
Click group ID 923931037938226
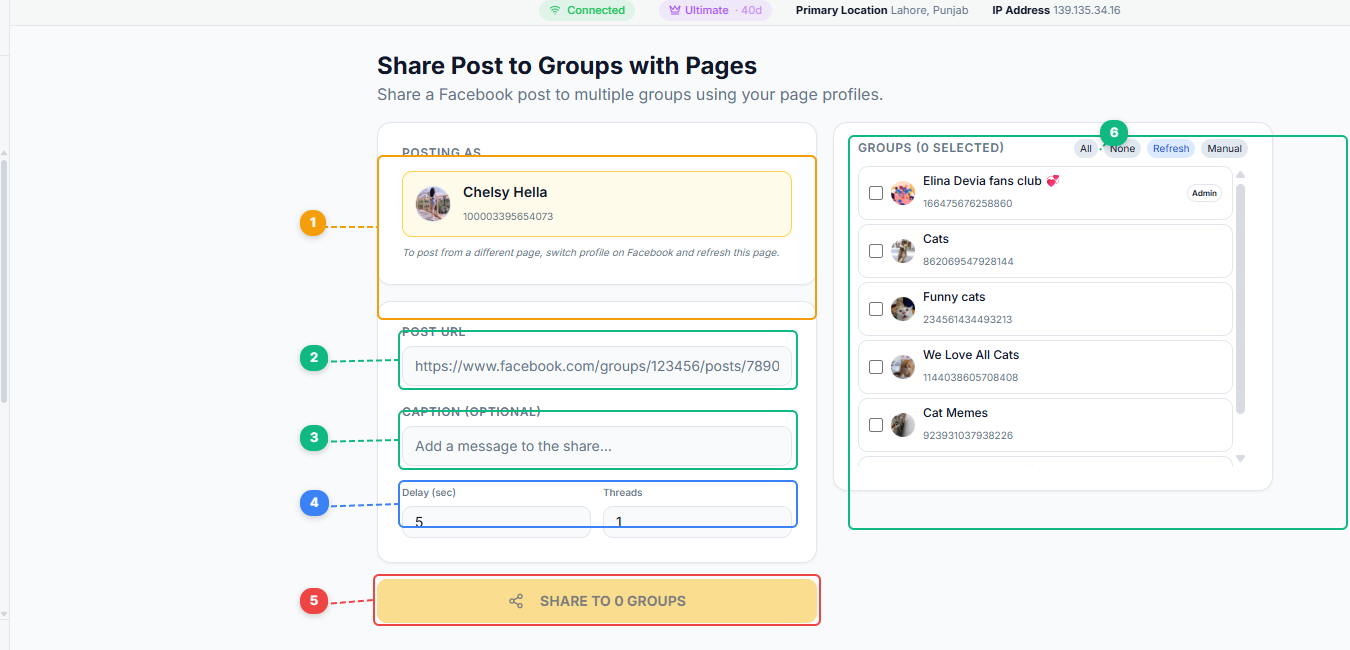click(968, 435)
